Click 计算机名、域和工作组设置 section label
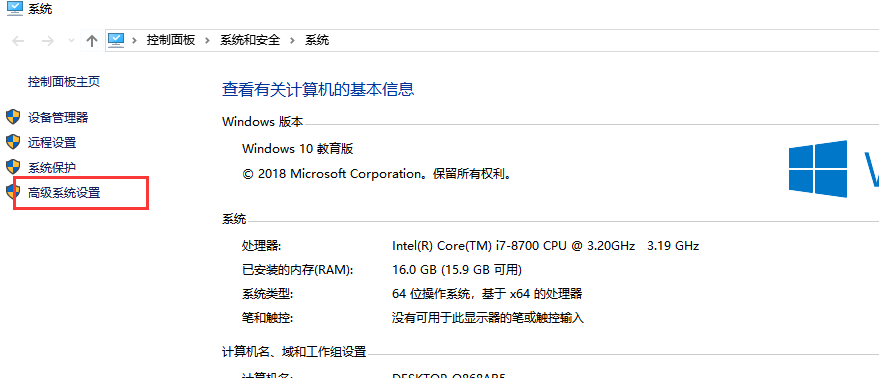Image resolution: width=879 pixels, height=378 pixels. tap(294, 352)
